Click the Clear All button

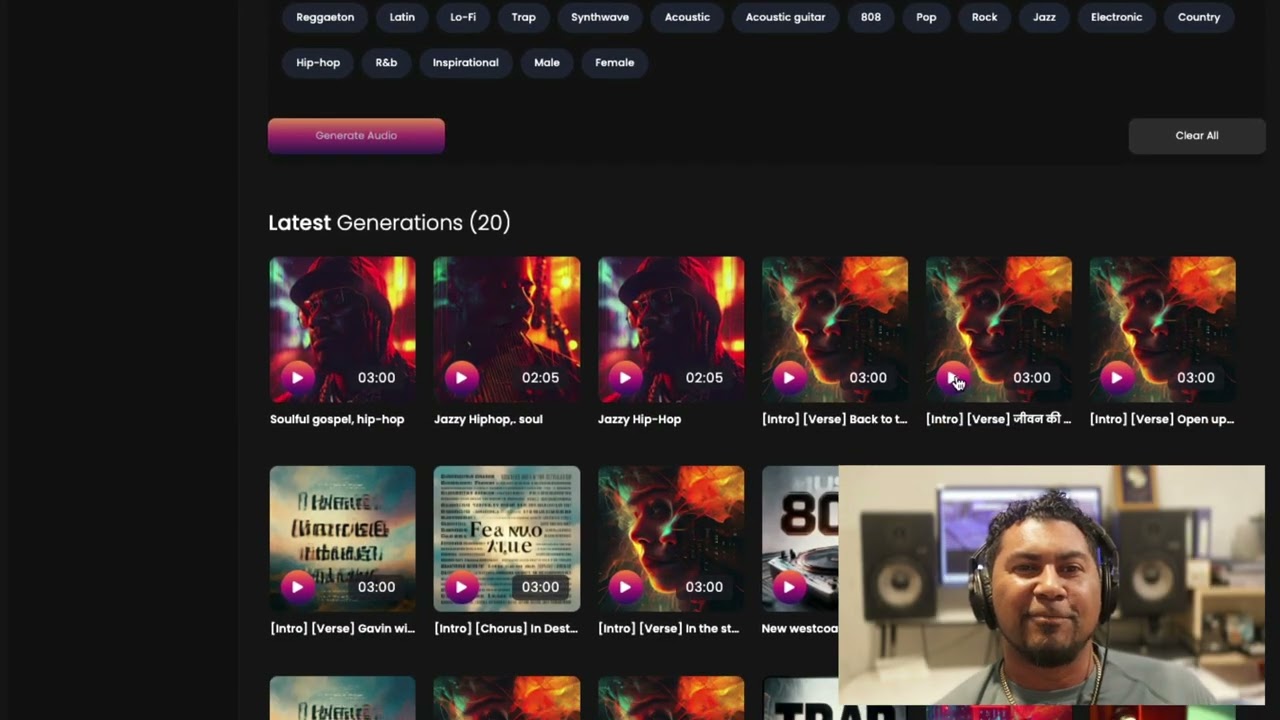pos(1197,136)
